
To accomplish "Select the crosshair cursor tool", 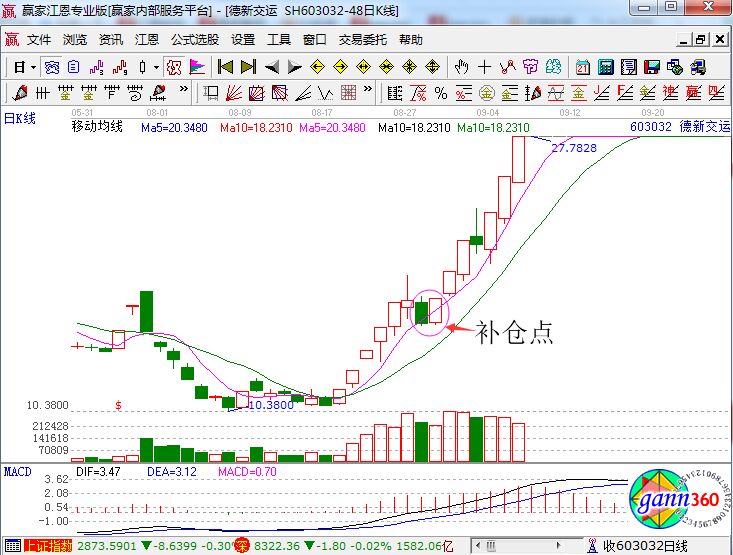I will click(x=484, y=67).
